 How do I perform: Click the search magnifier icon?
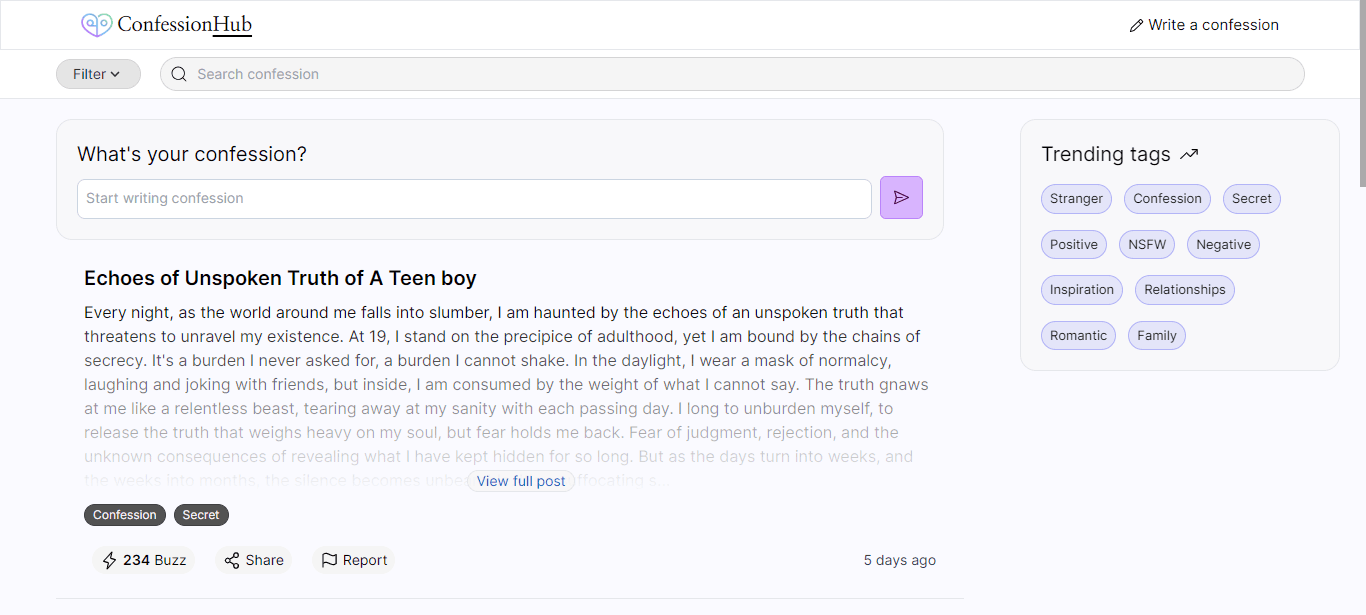(179, 74)
